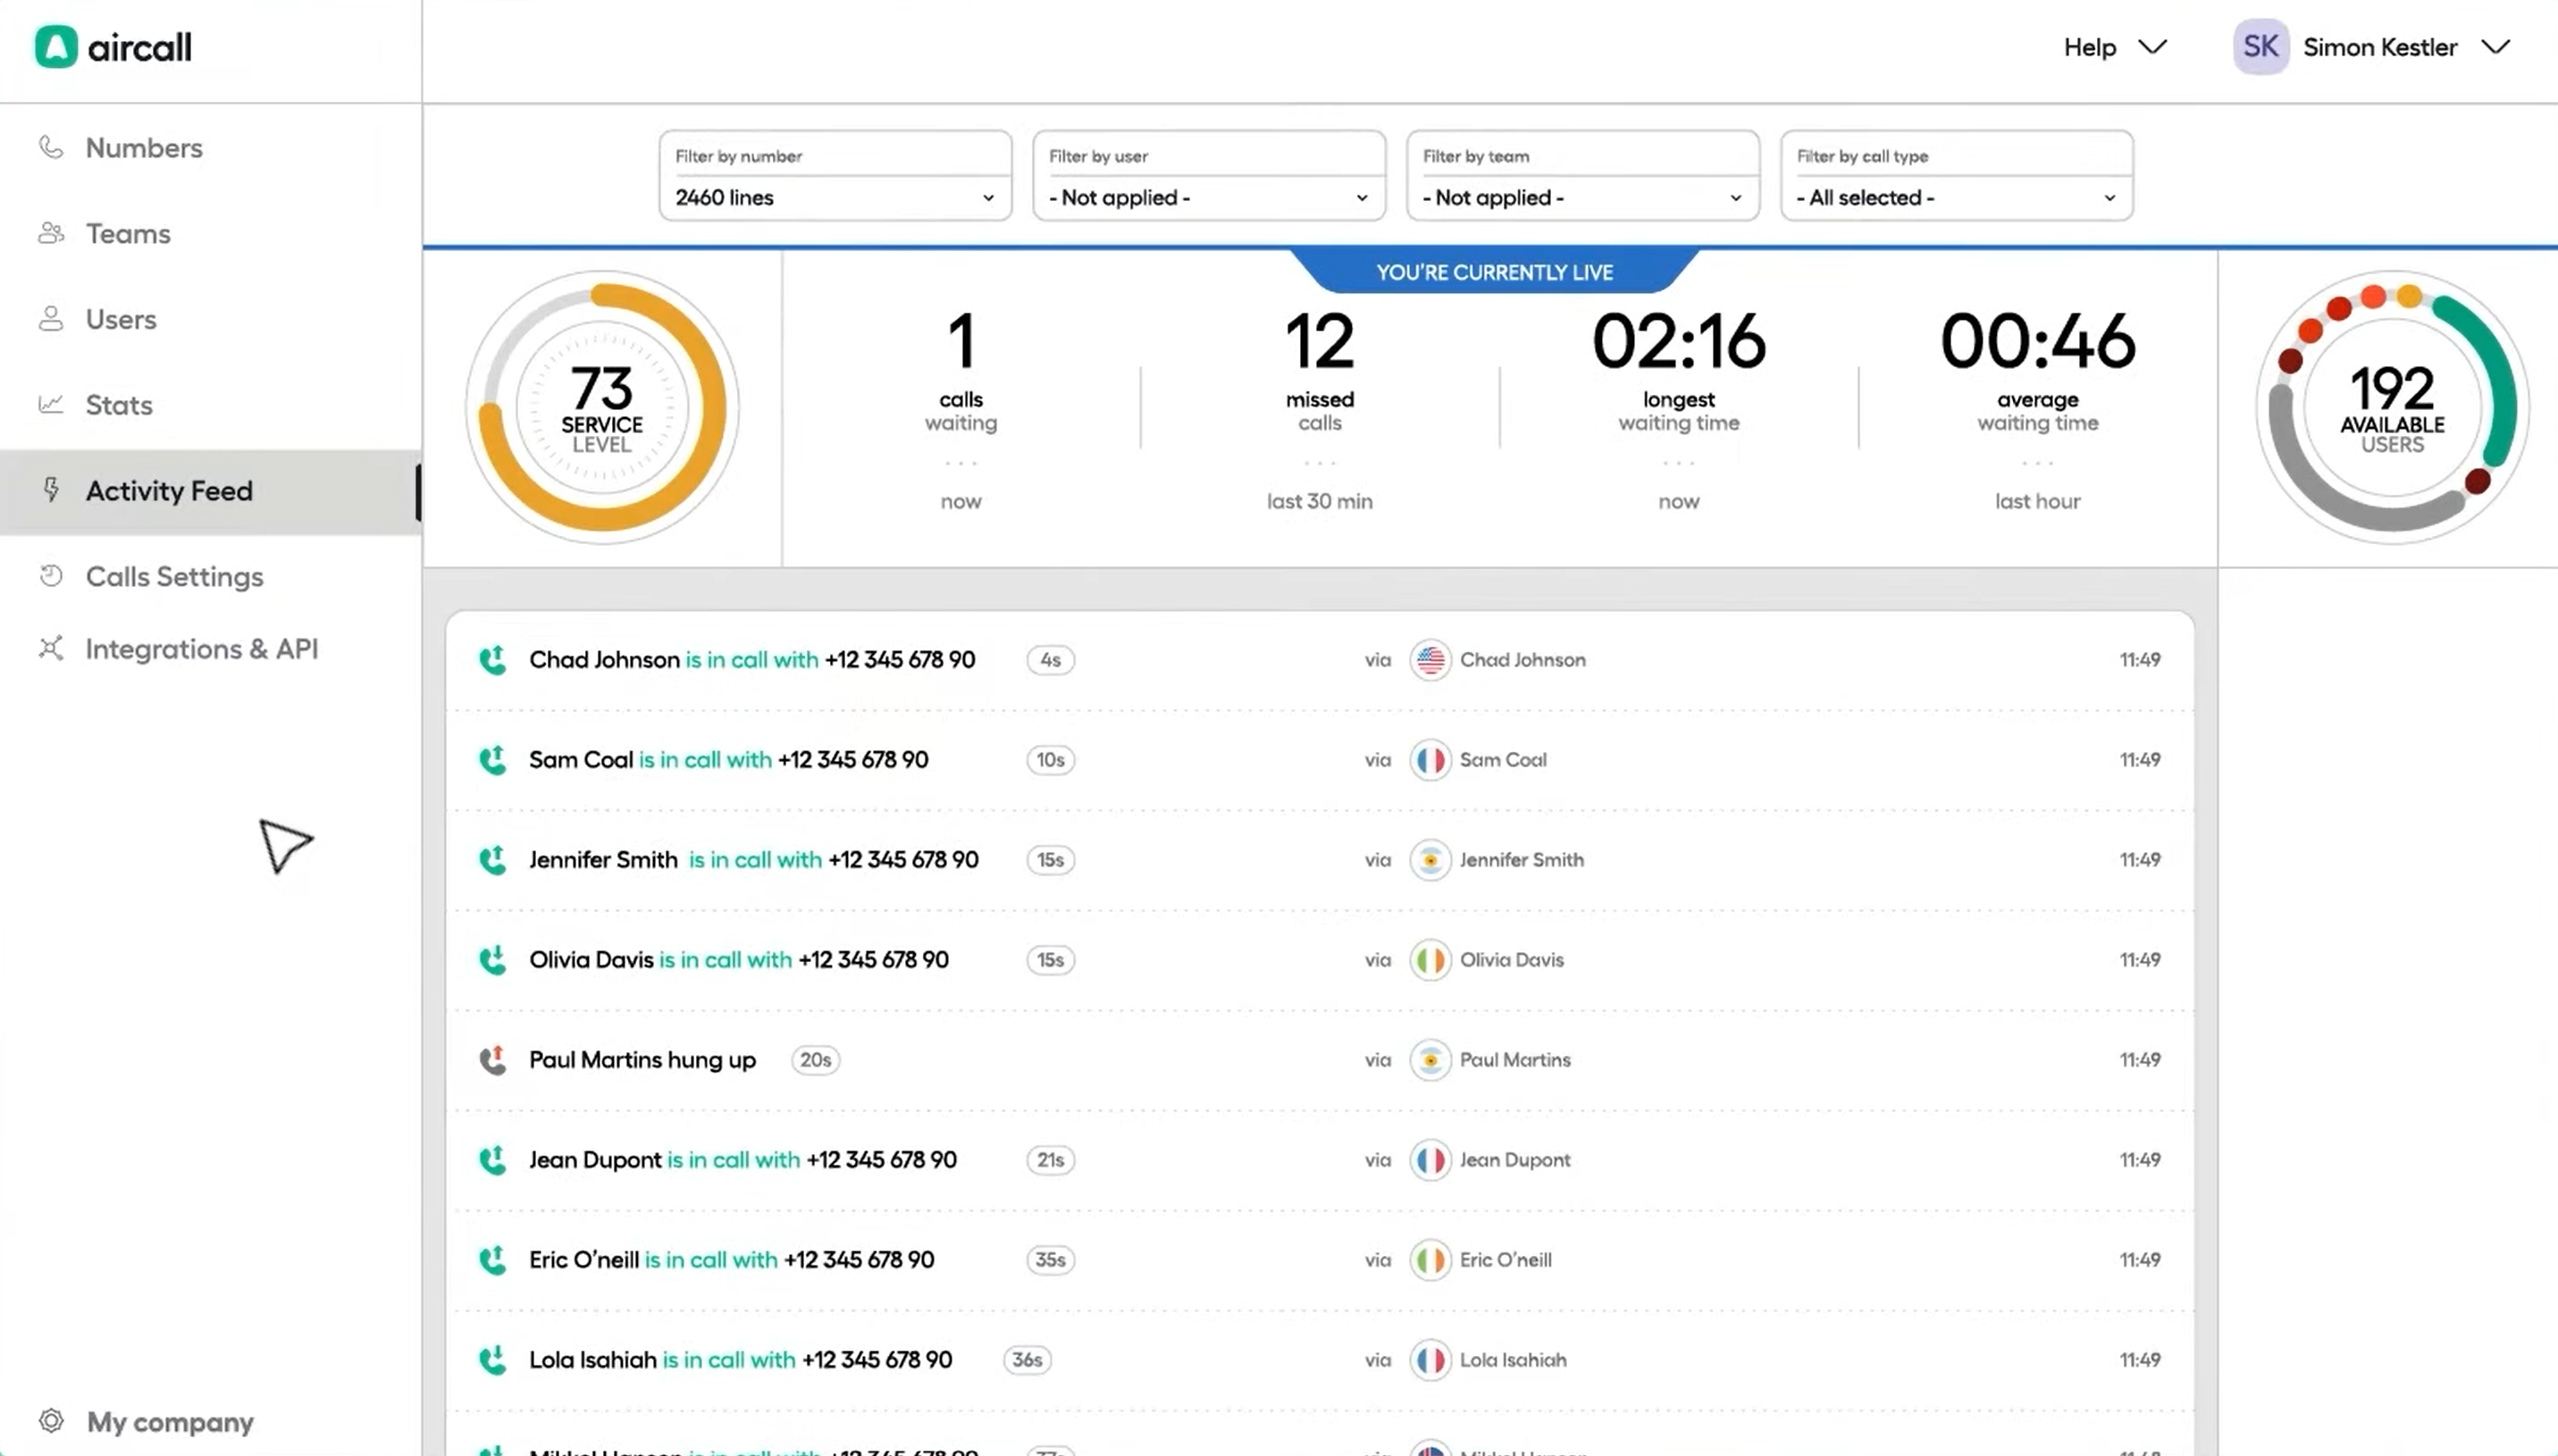The image size is (2558, 1456).
Task: Click the Aircall logo home button
Action: click(113, 47)
